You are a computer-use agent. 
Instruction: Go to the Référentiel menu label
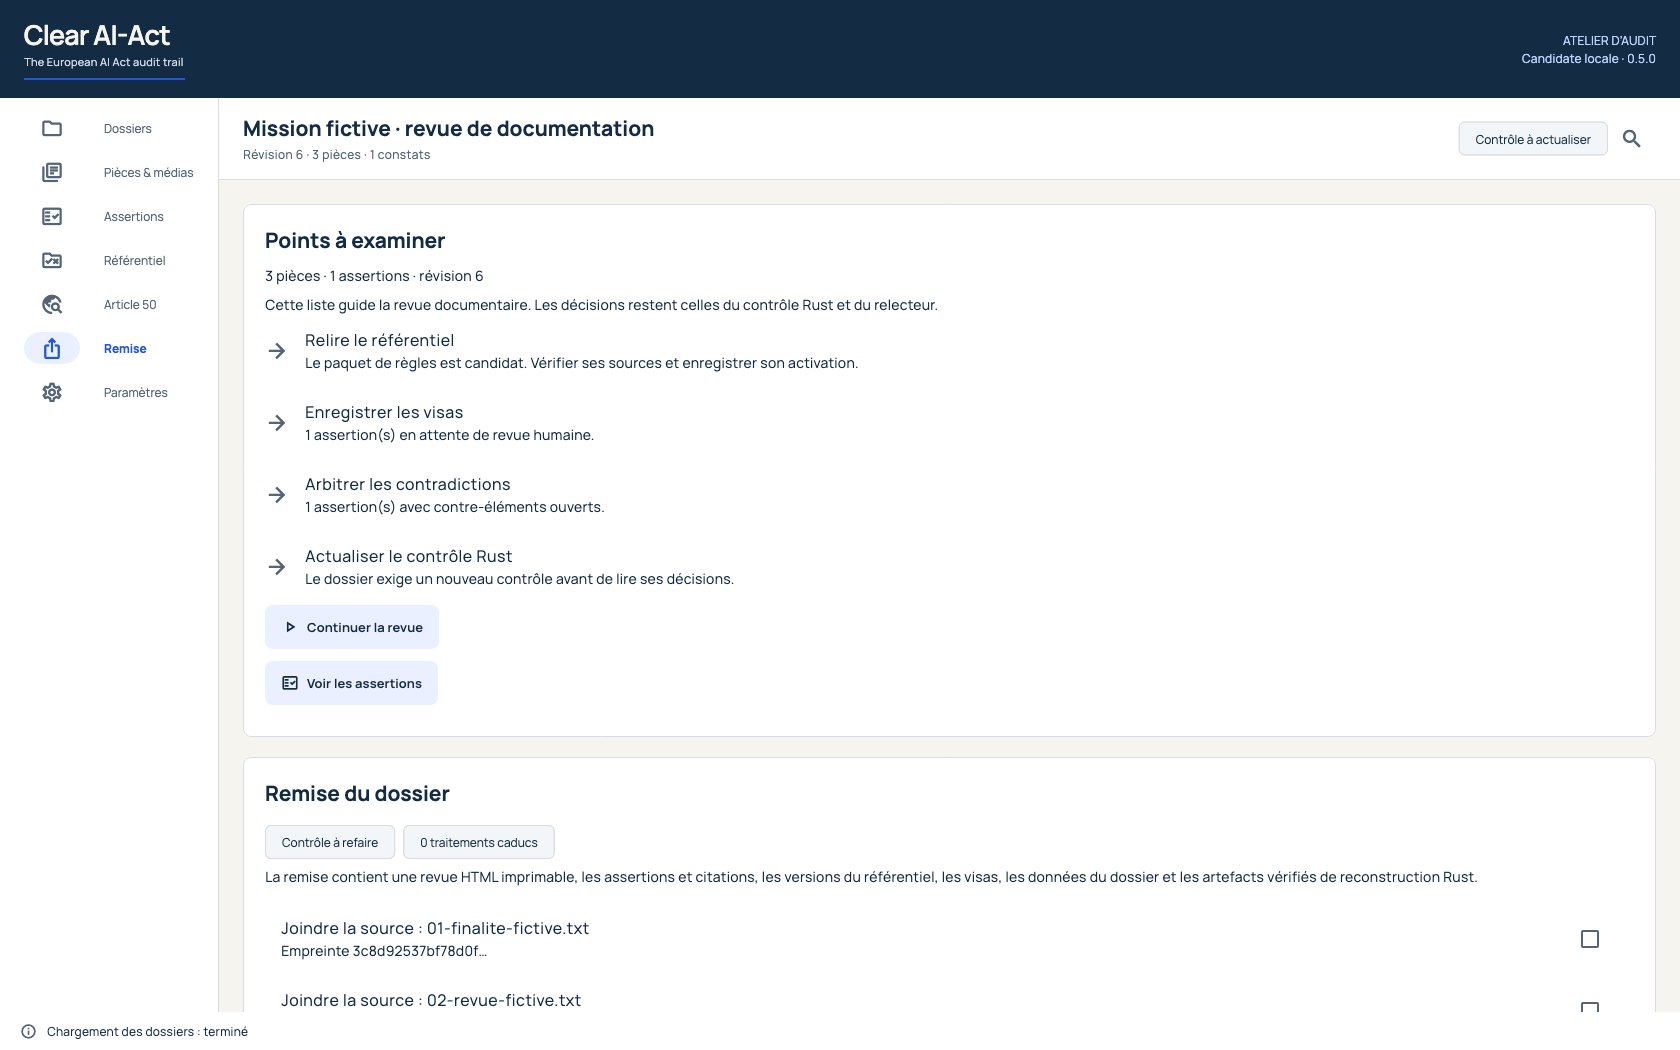click(x=134, y=260)
